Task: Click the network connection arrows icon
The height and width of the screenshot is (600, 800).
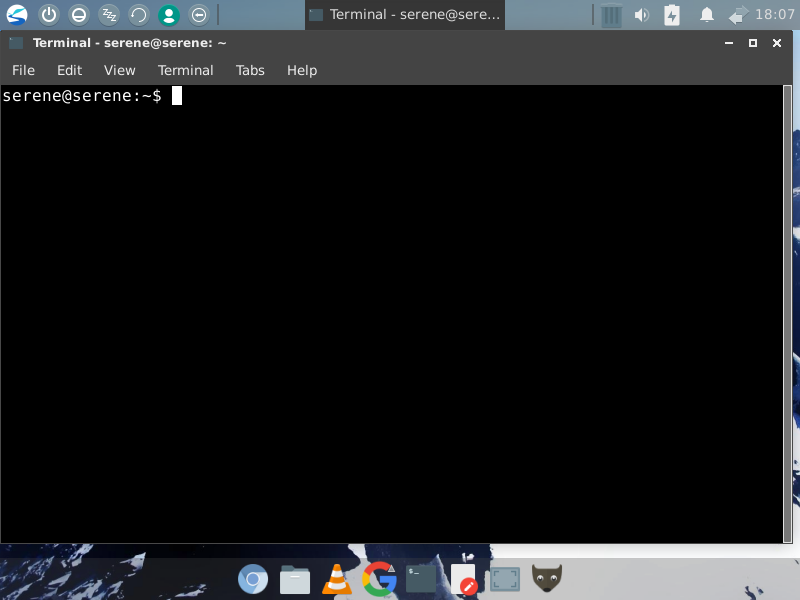Action: [738, 15]
